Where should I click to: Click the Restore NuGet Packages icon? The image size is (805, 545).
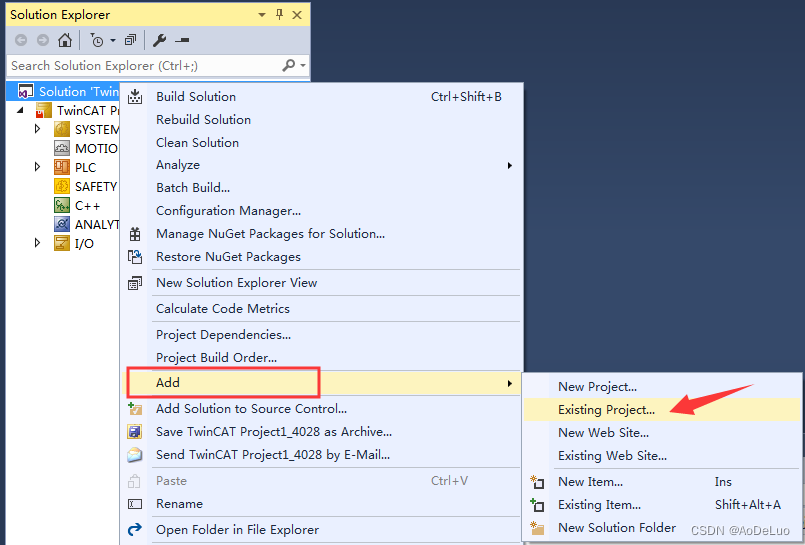click(x=135, y=257)
